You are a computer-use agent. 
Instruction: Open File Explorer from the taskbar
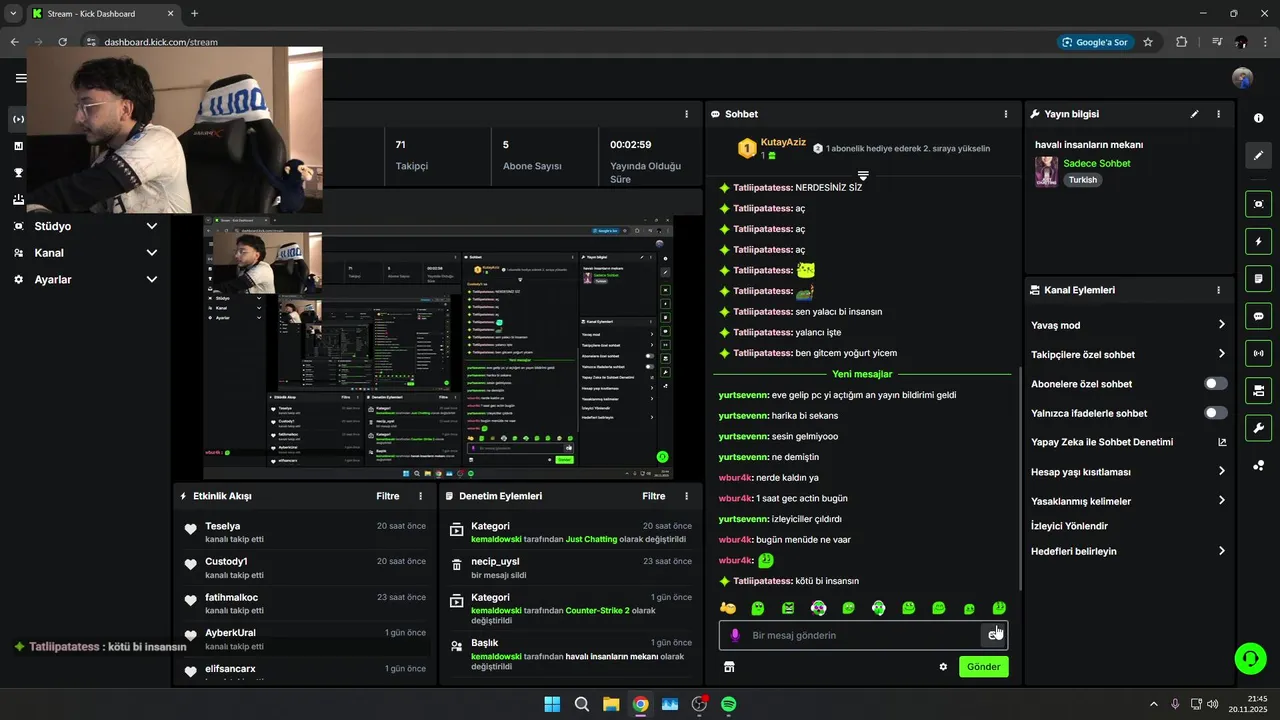coord(611,704)
